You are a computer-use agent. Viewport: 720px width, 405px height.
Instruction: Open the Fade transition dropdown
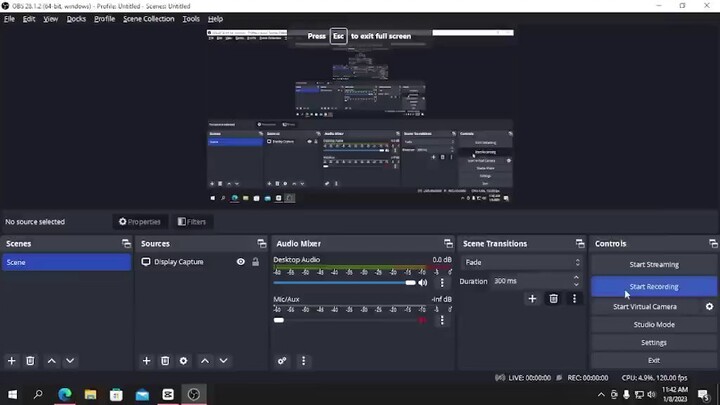pyautogui.click(x=521, y=262)
